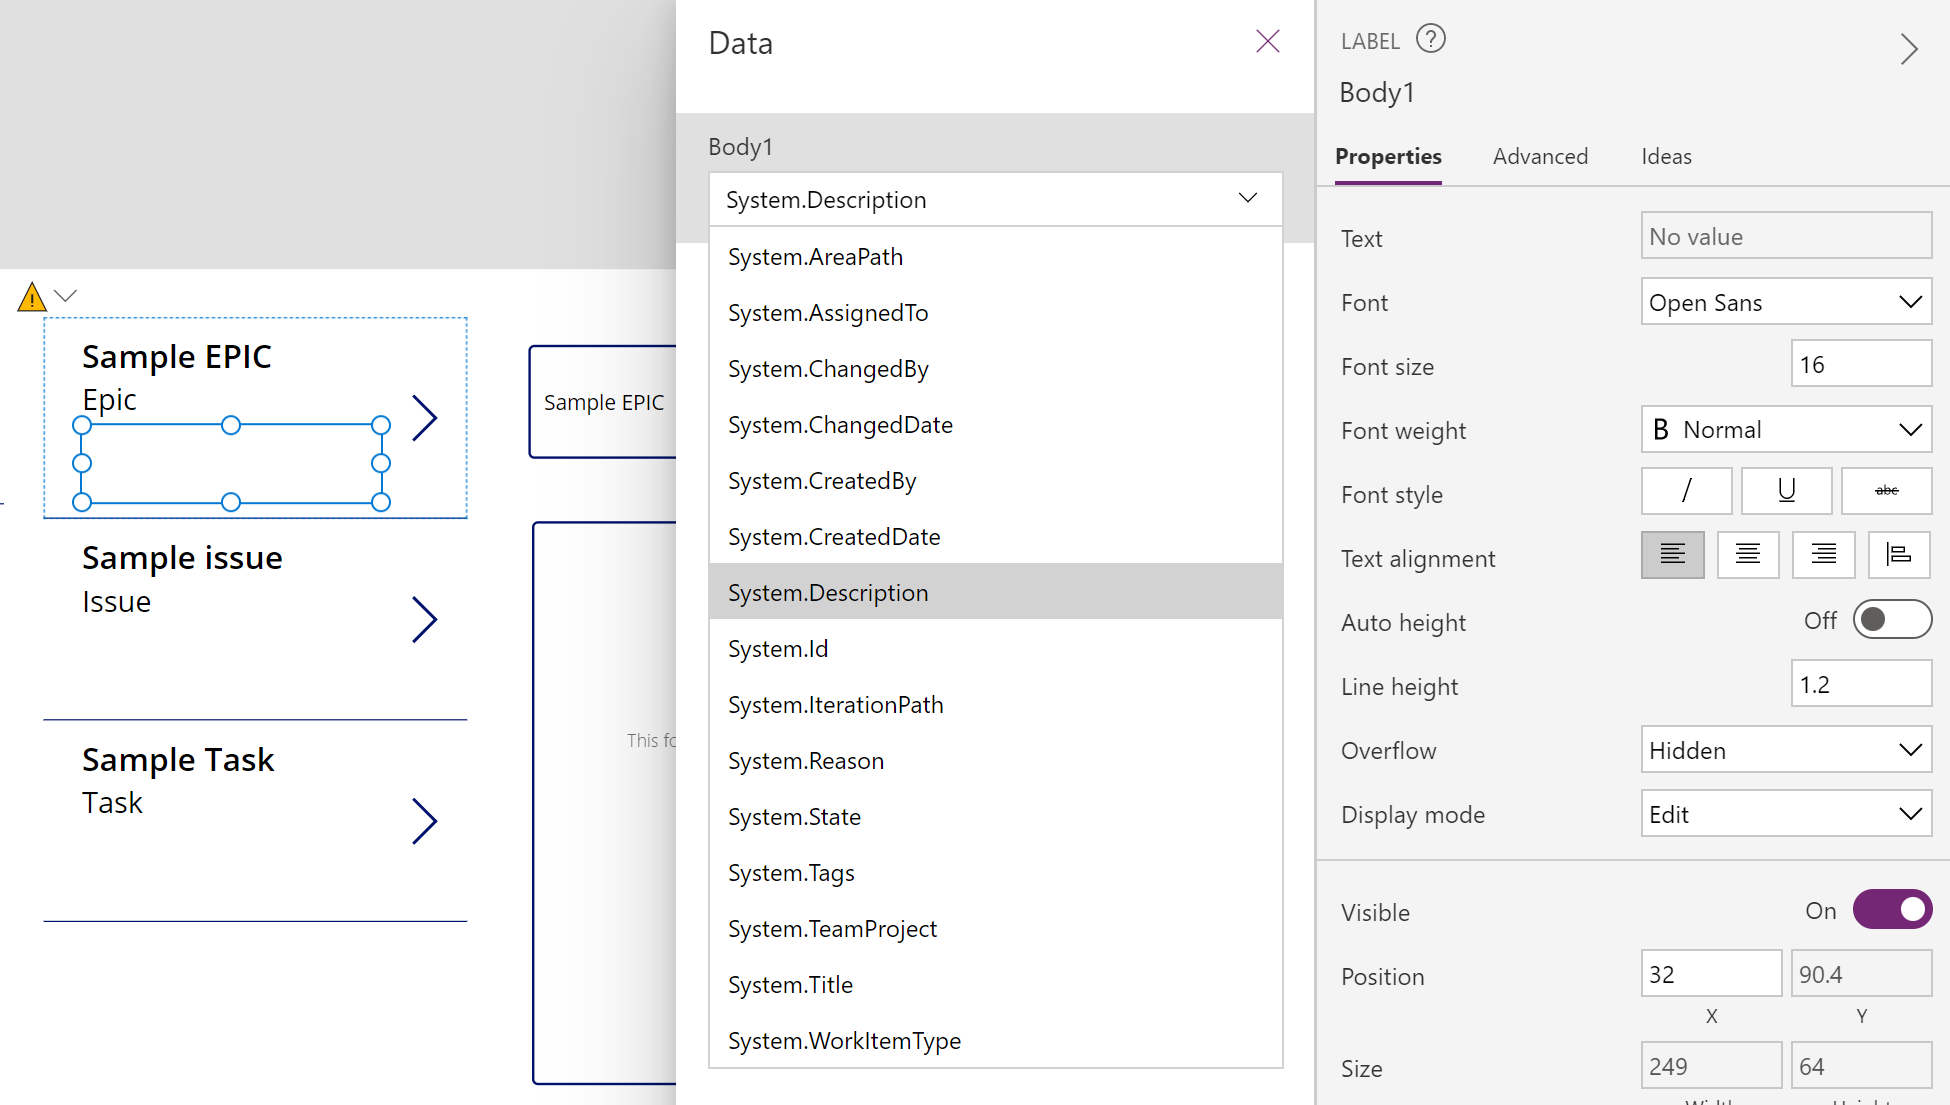Screen dimensions: 1950x1105
Task: Expand the Font dropdown selector
Action: click(1907, 301)
